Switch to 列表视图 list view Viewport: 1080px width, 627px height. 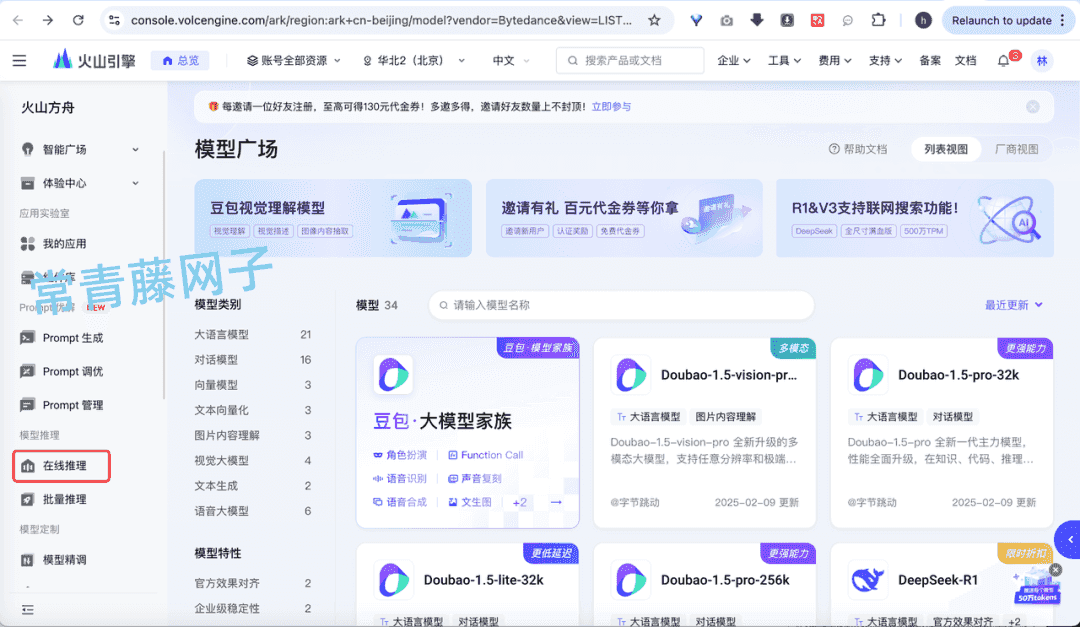pyautogui.click(x=946, y=150)
